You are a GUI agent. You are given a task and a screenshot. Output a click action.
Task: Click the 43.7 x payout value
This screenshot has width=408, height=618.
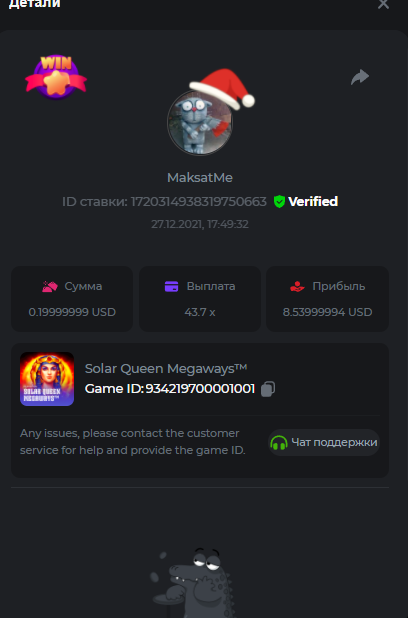point(200,312)
